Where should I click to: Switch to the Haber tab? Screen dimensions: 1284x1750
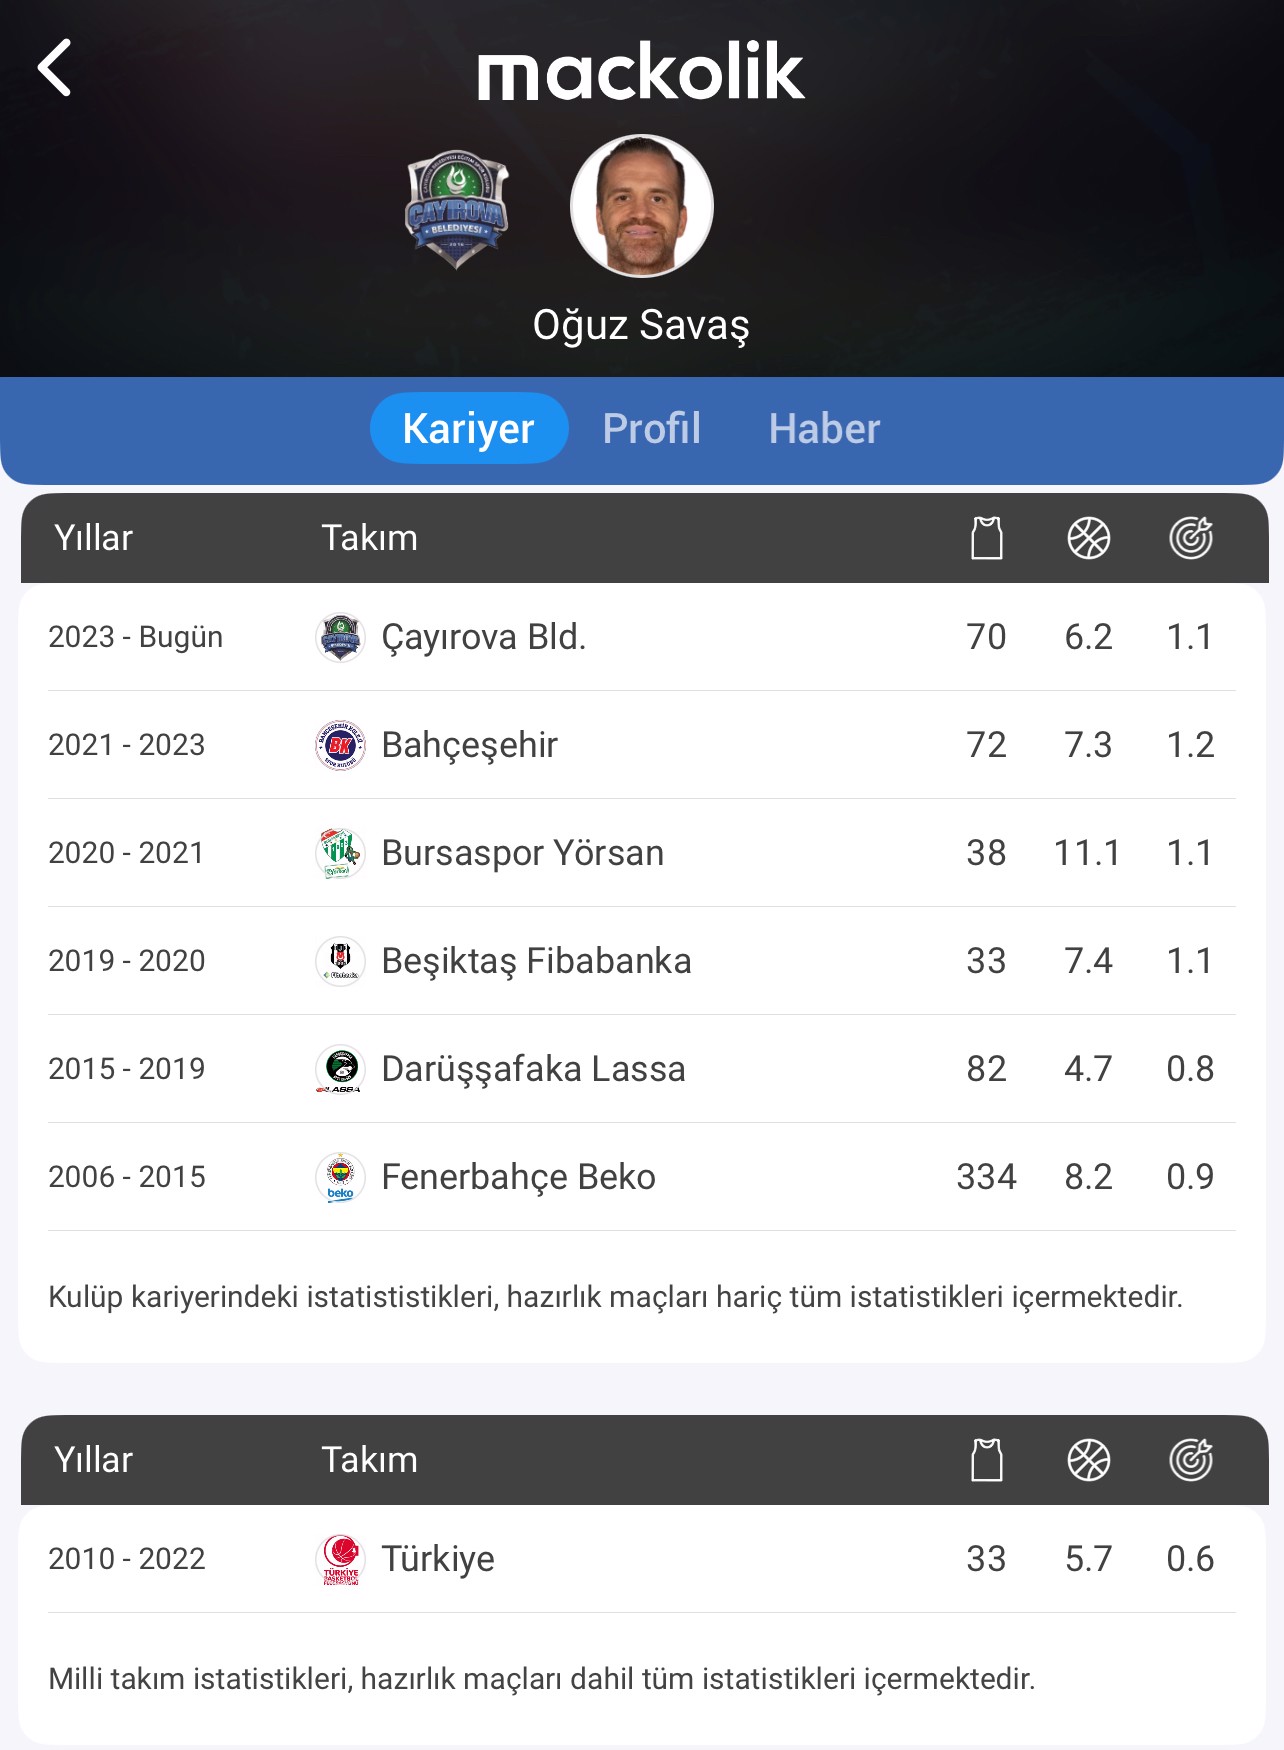[824, 428]
